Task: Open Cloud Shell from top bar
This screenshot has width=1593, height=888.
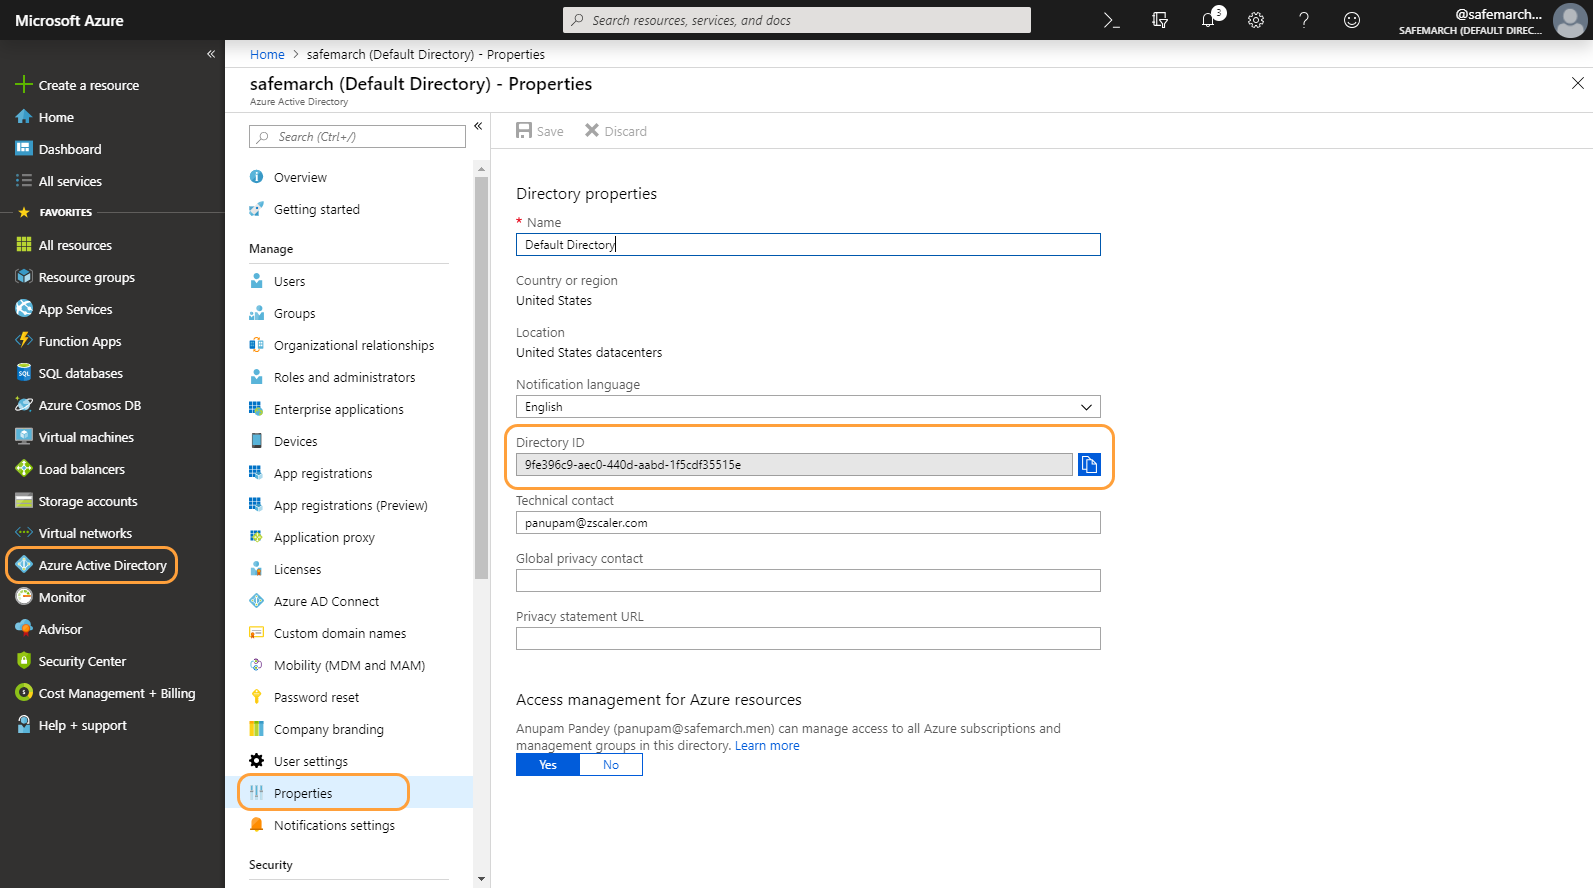Action: [x=1111, y=20]
